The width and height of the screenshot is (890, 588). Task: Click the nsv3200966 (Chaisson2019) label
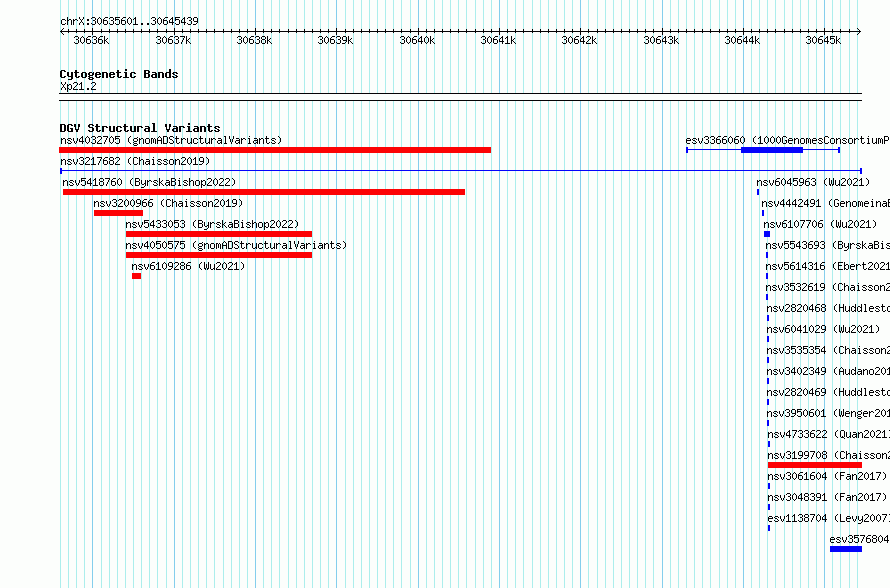click(168, 203)
